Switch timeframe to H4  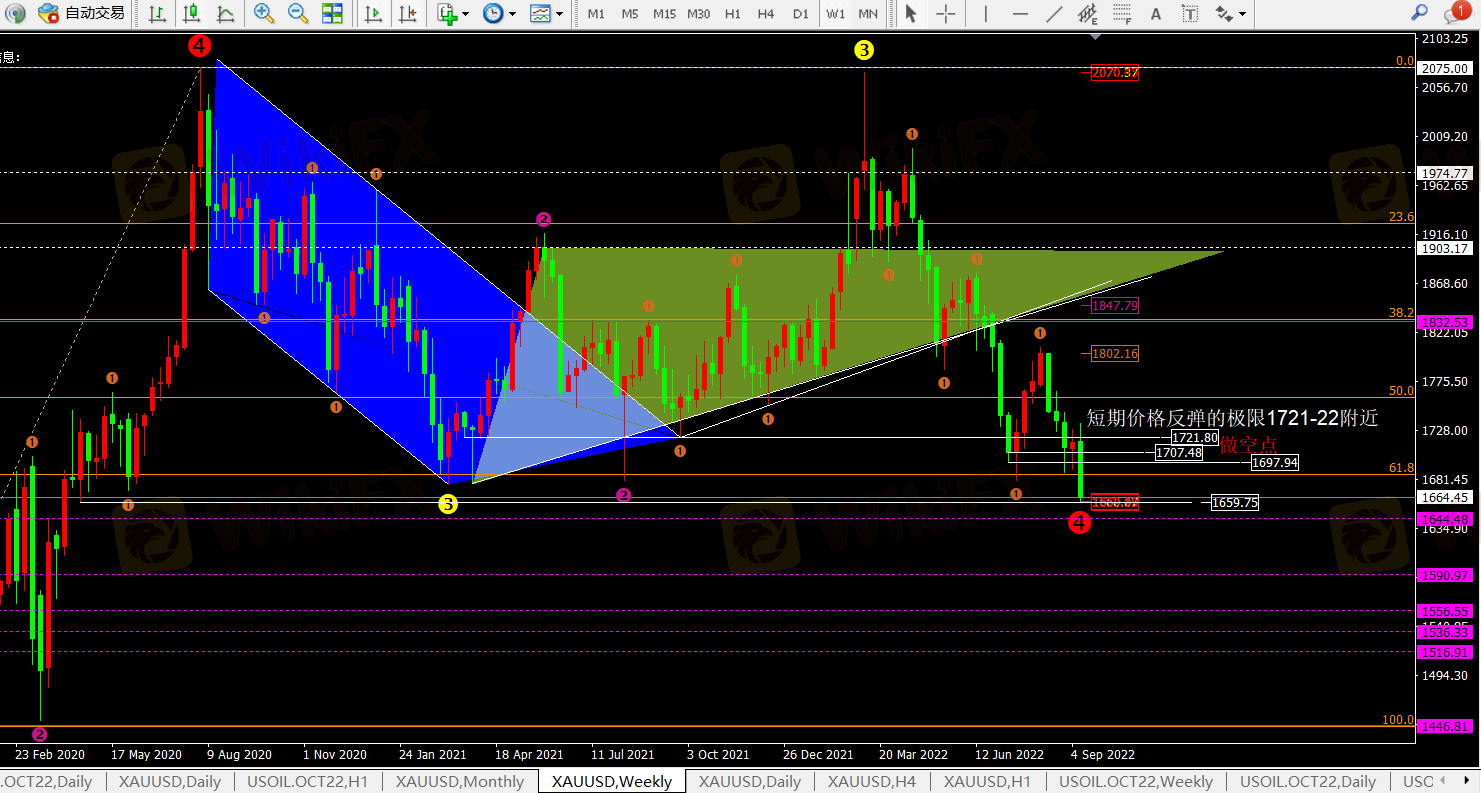pyautogui.click(x=766, y=14)
